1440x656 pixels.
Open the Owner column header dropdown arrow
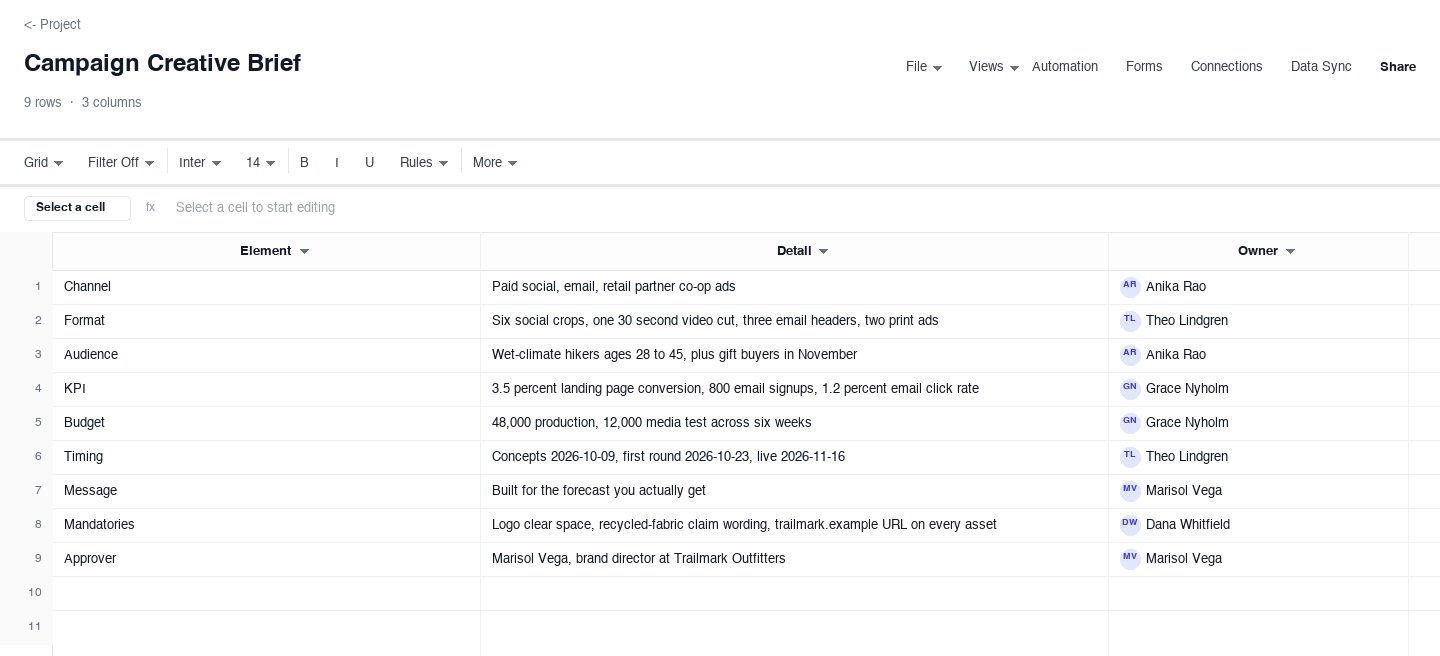click(x=1290, y=252)
